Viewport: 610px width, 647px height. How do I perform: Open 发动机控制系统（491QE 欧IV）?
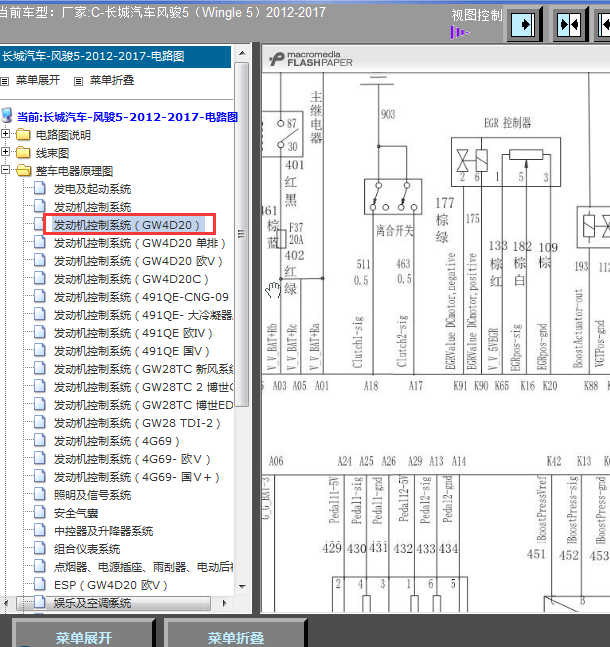coord(133,333)
